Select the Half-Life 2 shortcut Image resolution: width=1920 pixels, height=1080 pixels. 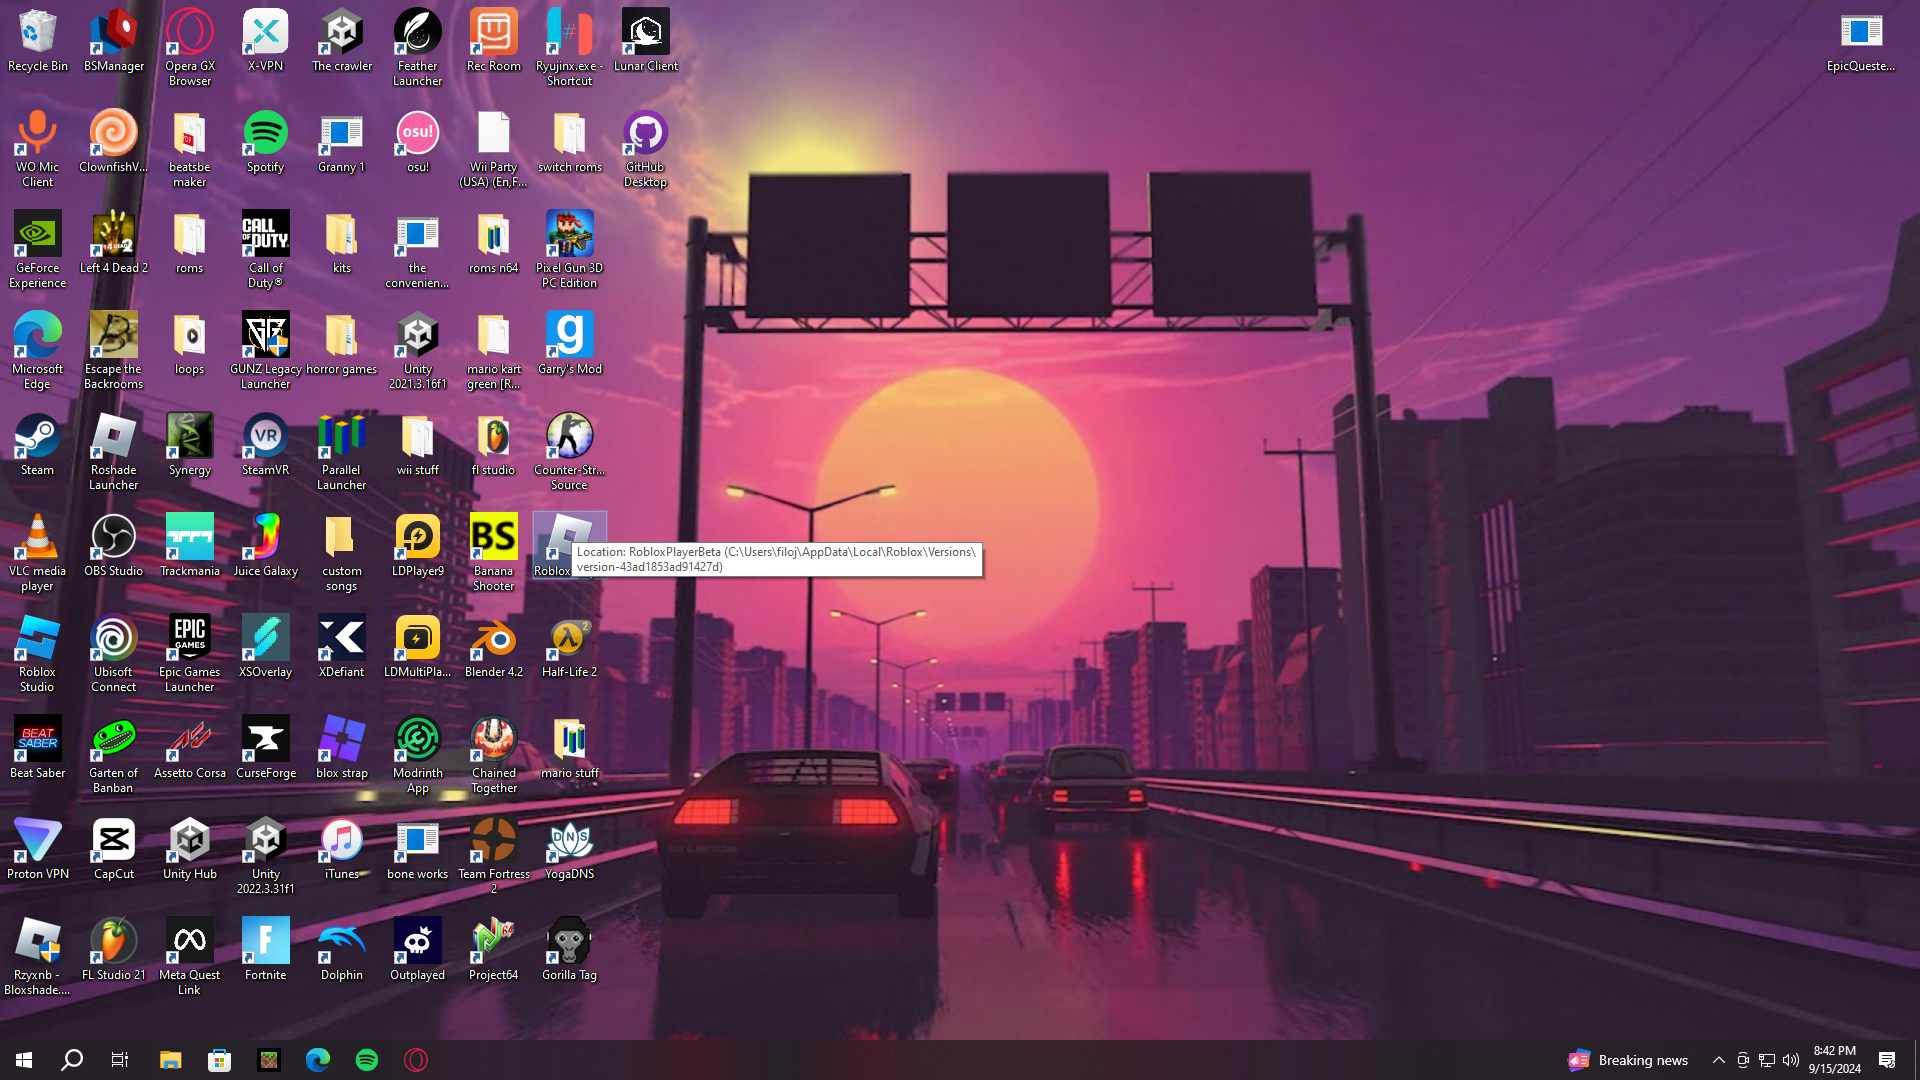569,639
